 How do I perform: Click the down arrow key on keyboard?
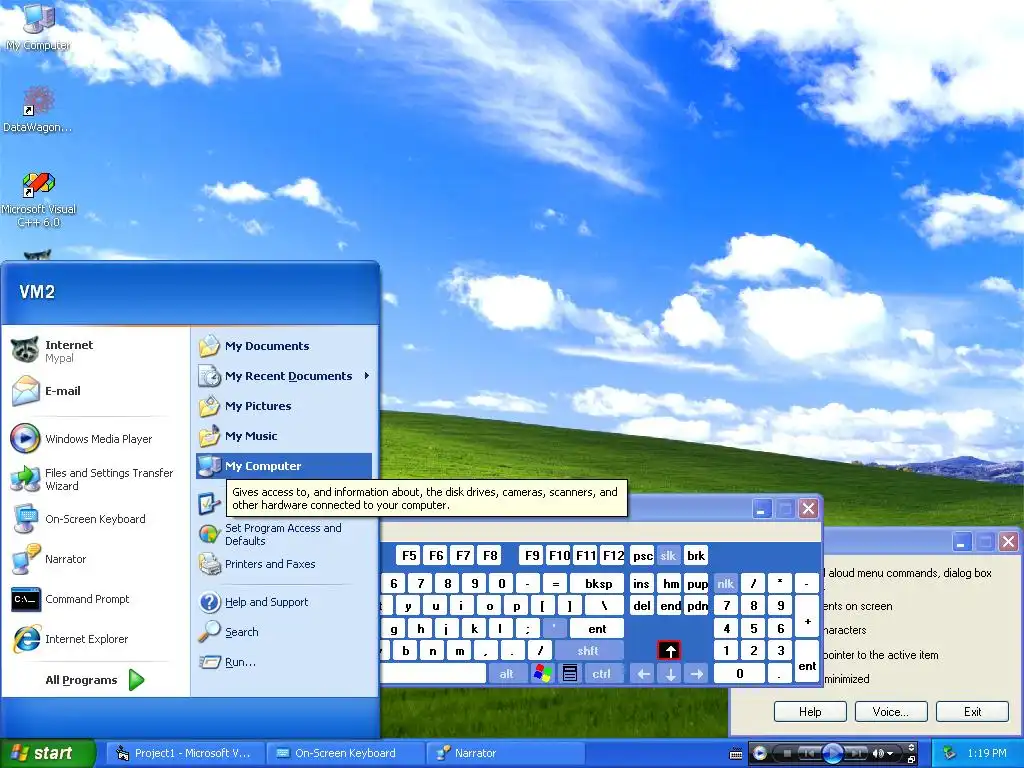[x=670, y=673]
